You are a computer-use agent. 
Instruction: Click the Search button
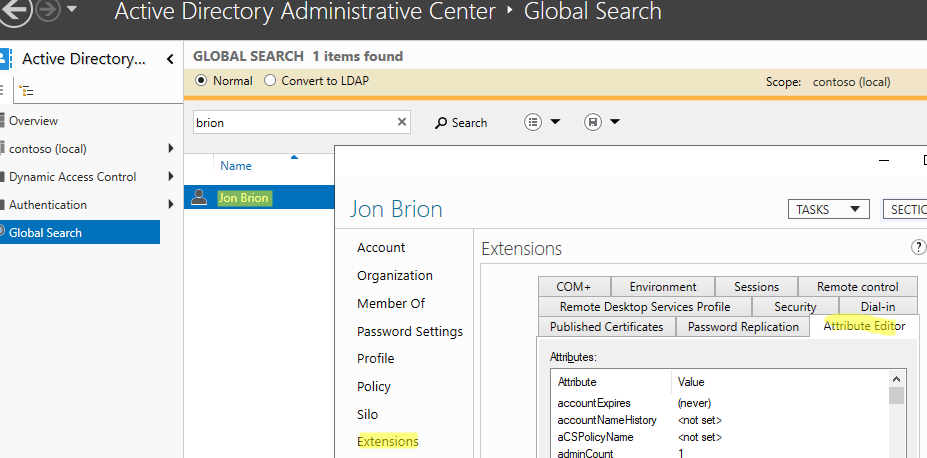point(461,122)
